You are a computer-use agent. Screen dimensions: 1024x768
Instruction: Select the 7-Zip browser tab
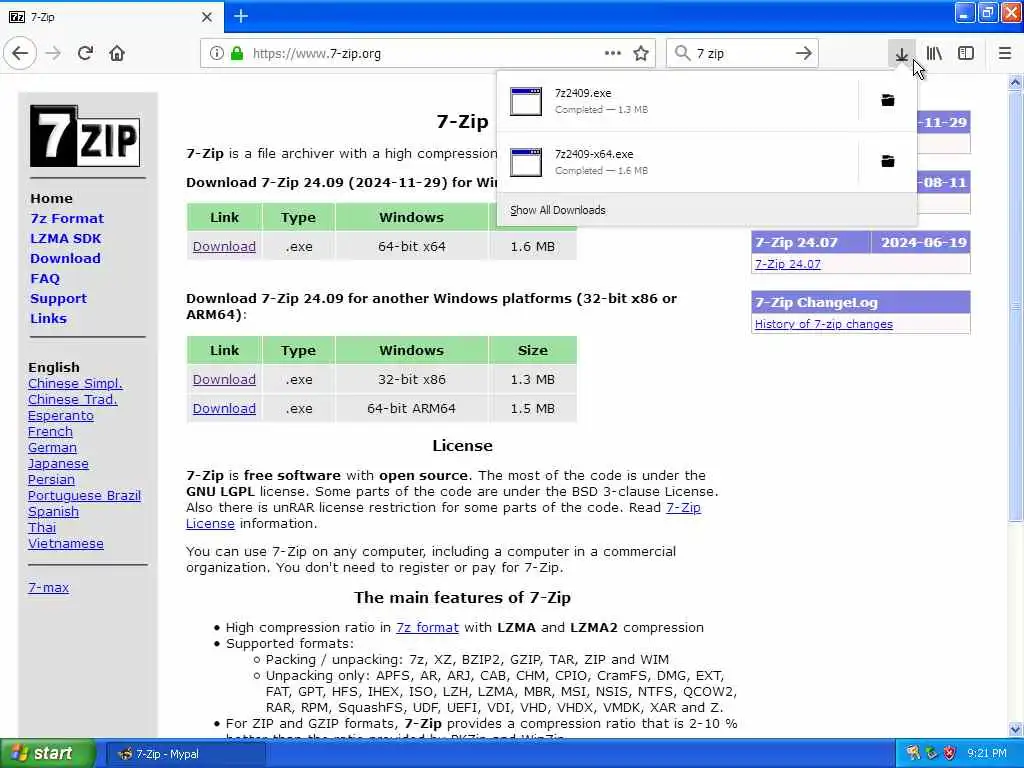(111, 17)
